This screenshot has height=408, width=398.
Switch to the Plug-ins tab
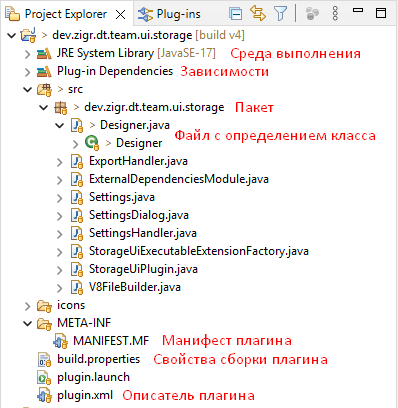coord(179,14)
